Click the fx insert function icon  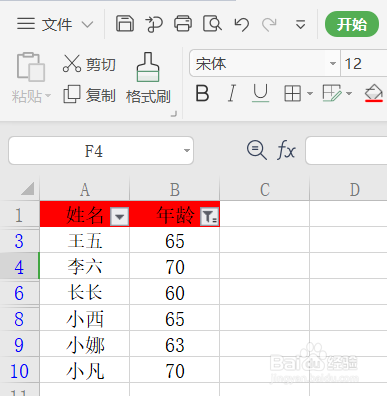[x=286, y=150]
